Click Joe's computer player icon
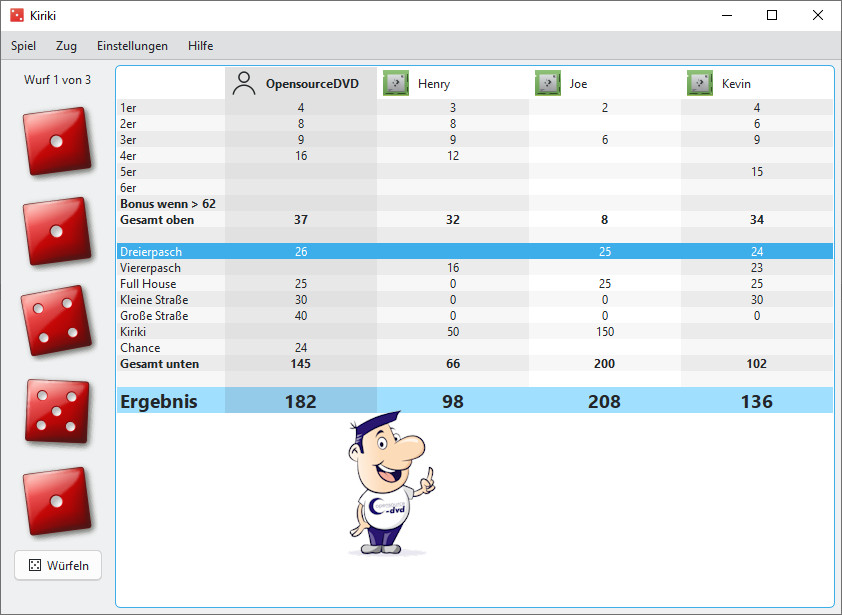842x615 pixels. tap(548, 84)
